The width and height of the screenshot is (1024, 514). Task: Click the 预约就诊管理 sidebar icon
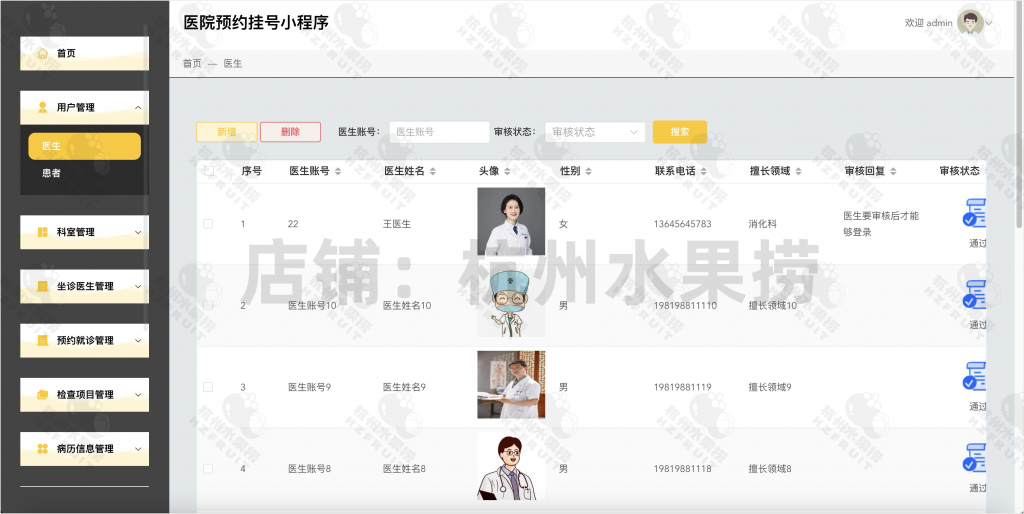point(42,340)
